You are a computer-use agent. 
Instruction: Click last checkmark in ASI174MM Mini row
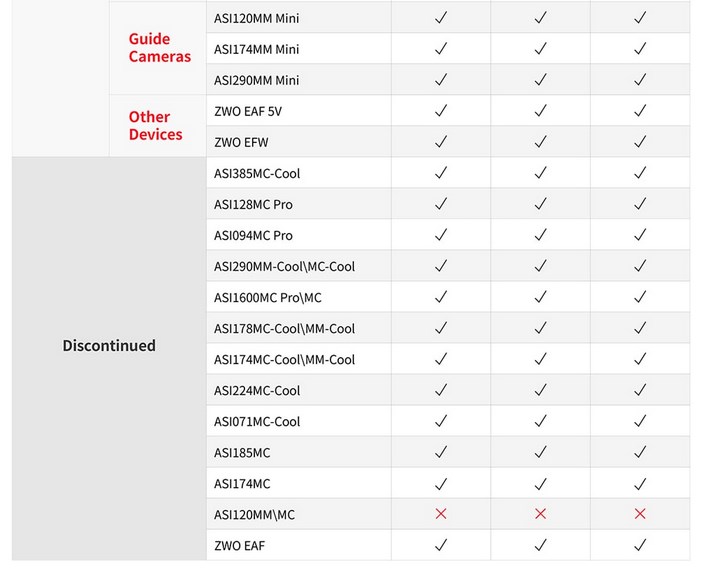(640, 49)
